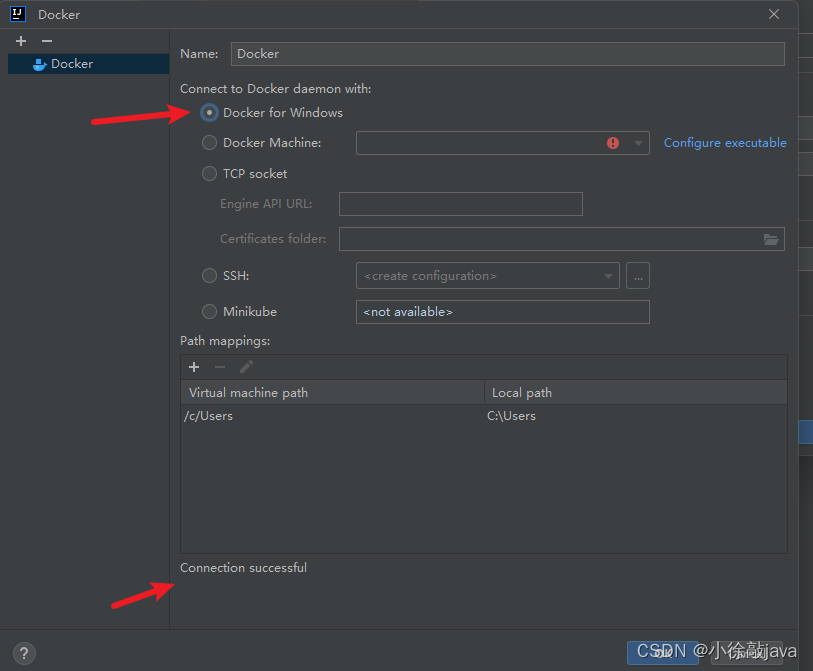Open help with the question mark button
This screenshot has height=671, width=813.
click(x=24, y=653)
